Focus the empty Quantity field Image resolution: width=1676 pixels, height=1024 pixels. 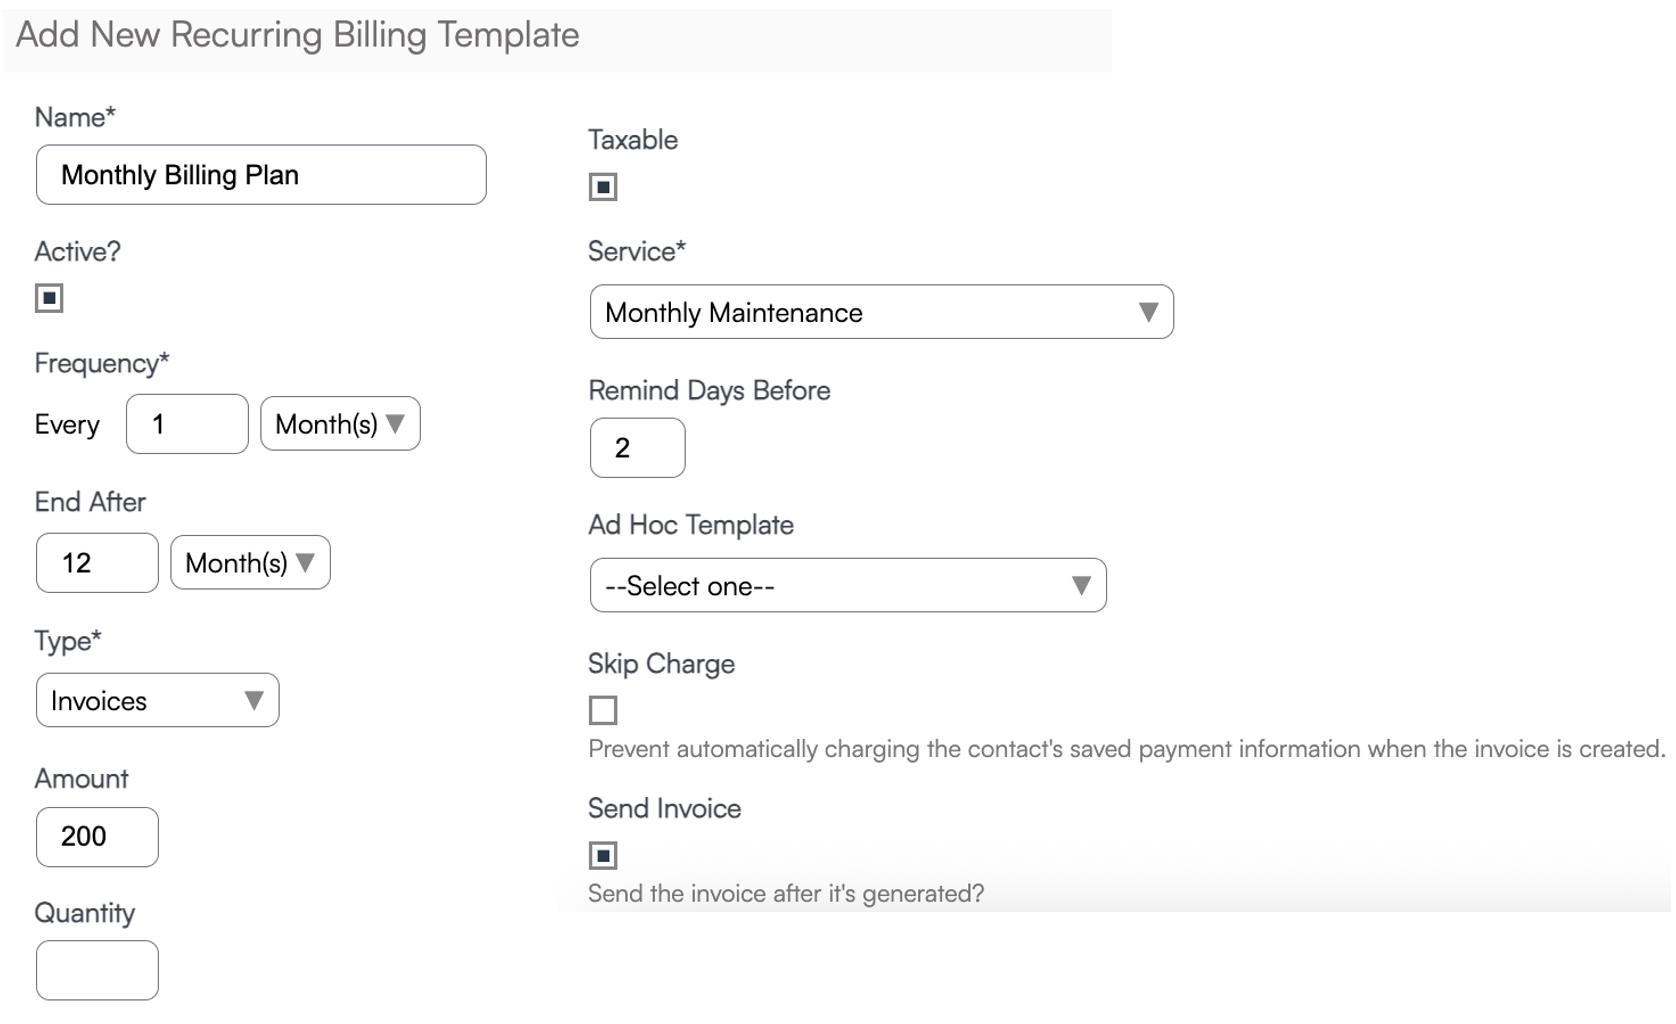[x=97, y=970]
